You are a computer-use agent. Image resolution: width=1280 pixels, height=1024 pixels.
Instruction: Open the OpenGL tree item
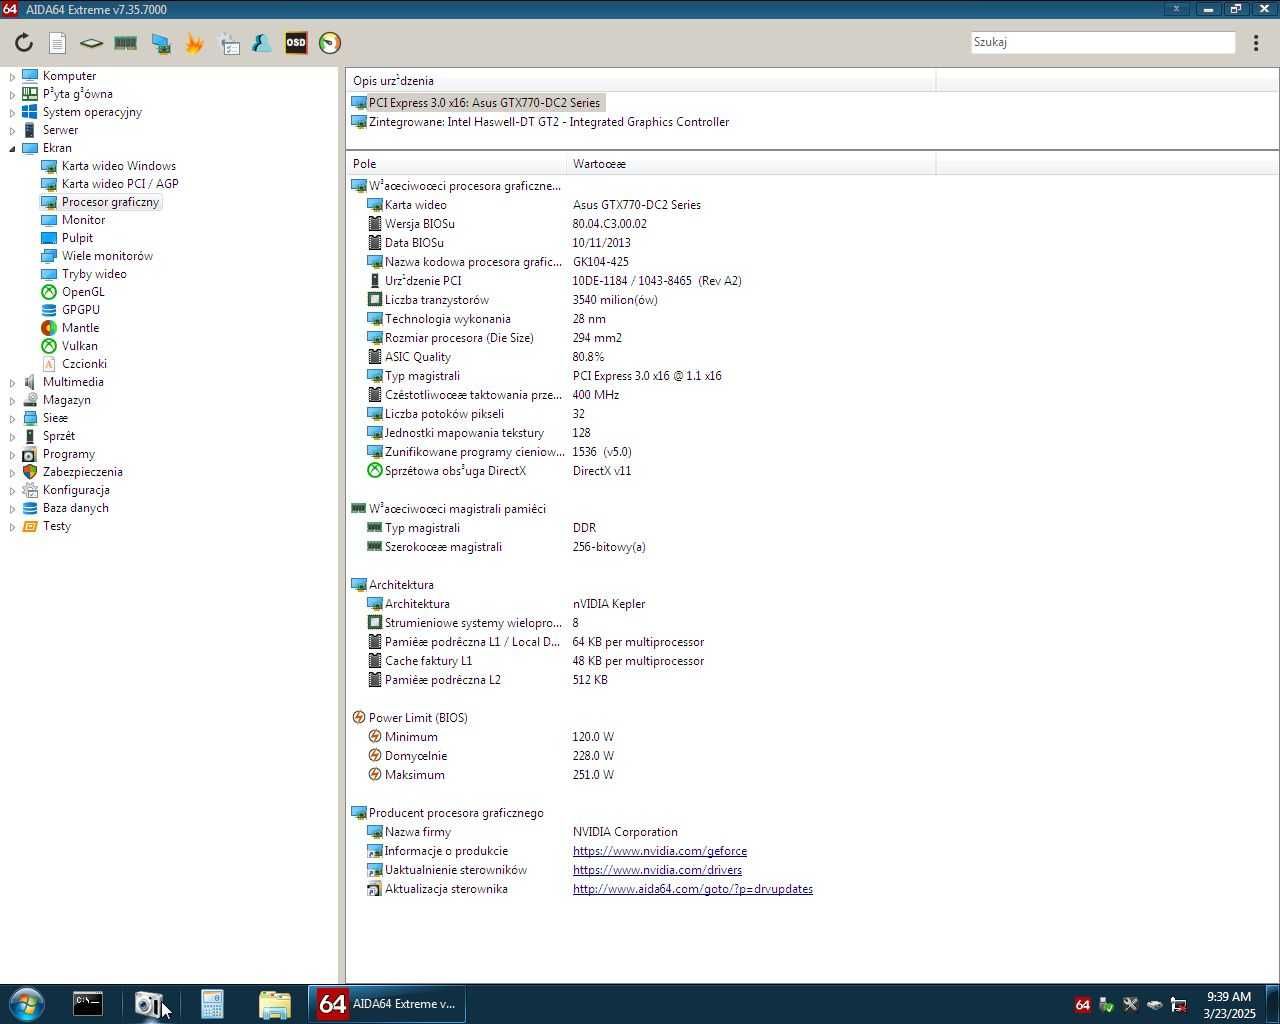83,292
